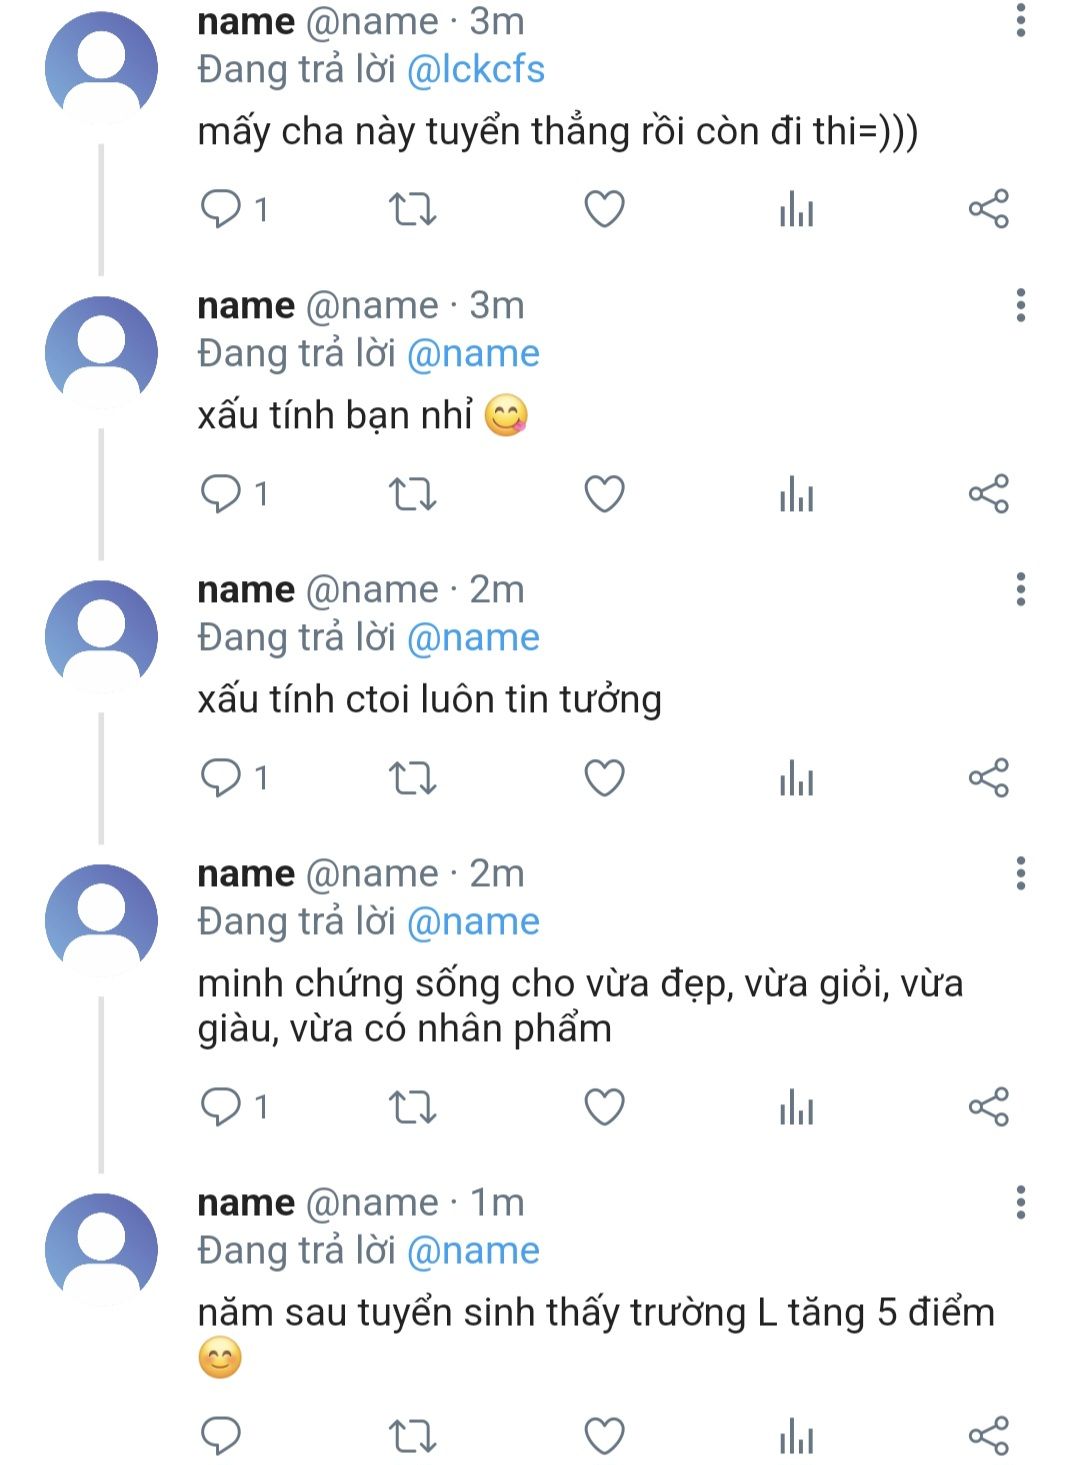Like the "năm sau tuyển sinh" reply

(x=604, y=1436)
